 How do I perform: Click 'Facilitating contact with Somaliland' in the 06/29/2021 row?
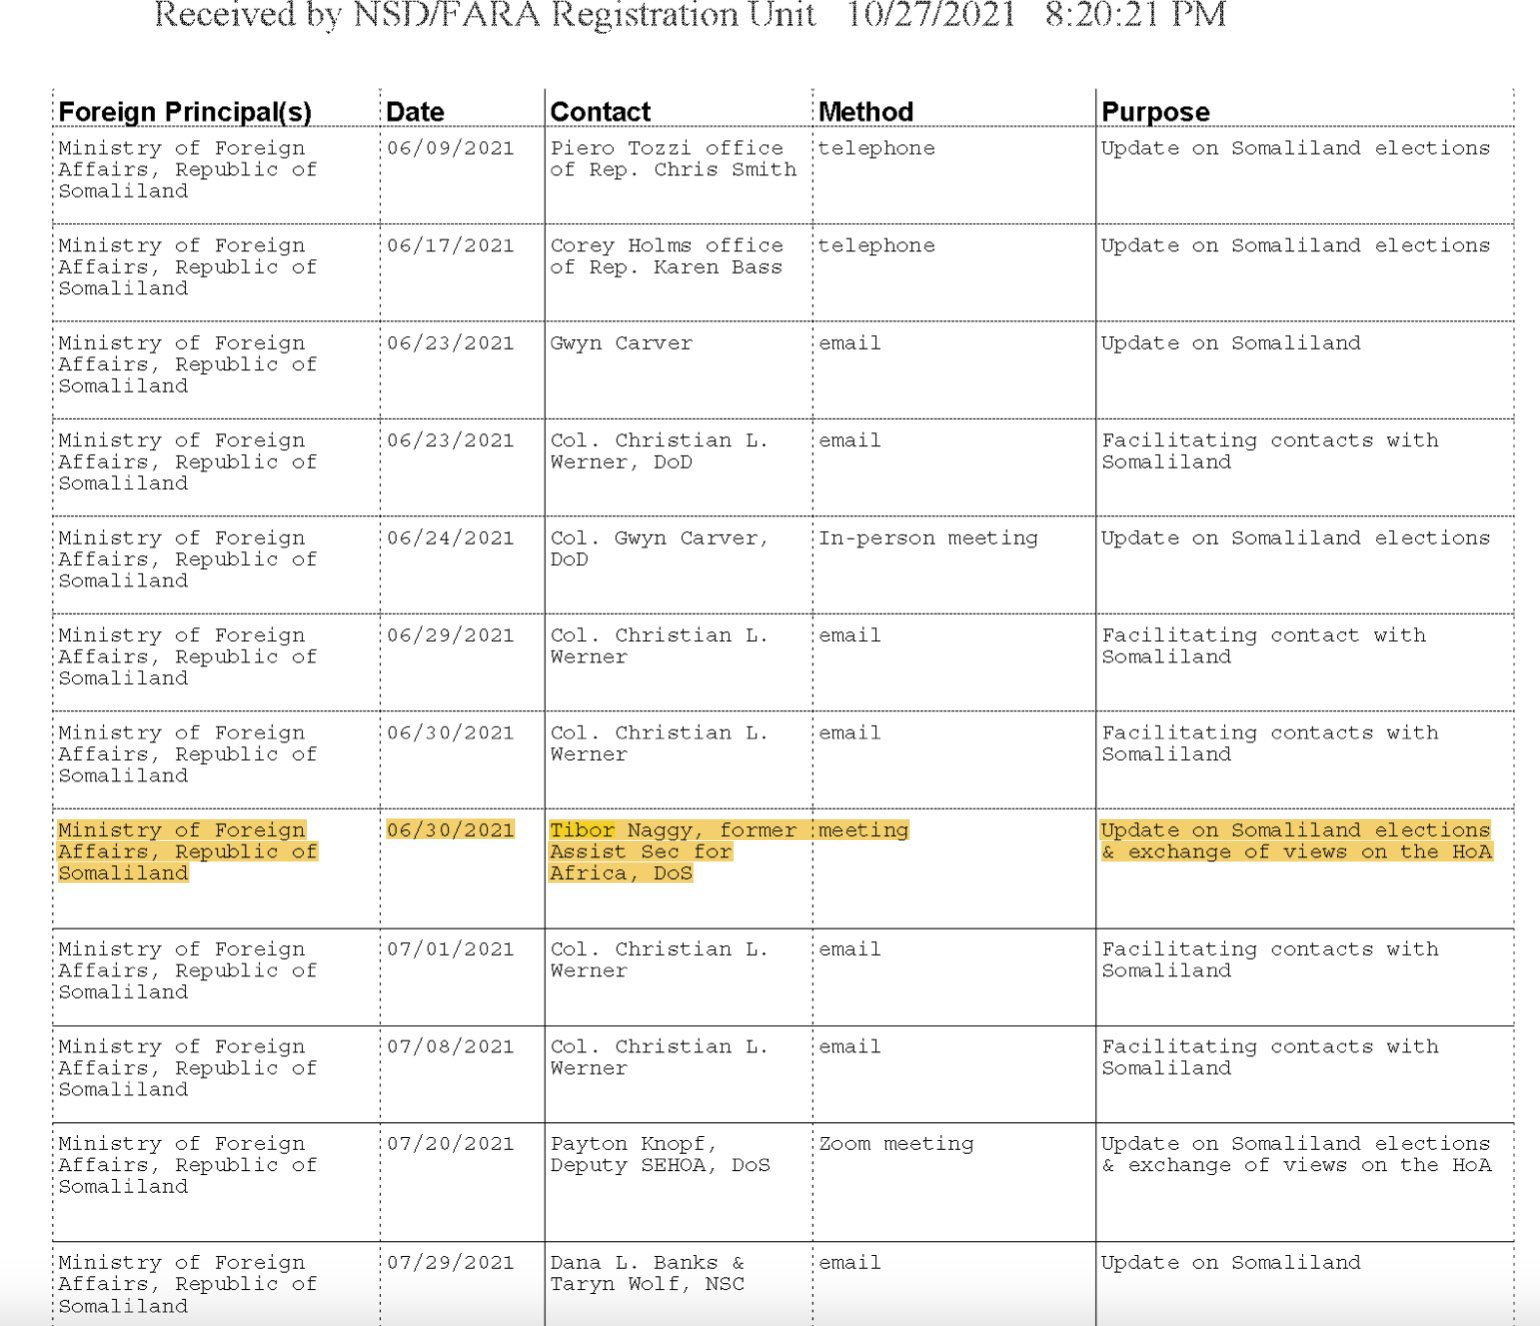coord(1264,646)
